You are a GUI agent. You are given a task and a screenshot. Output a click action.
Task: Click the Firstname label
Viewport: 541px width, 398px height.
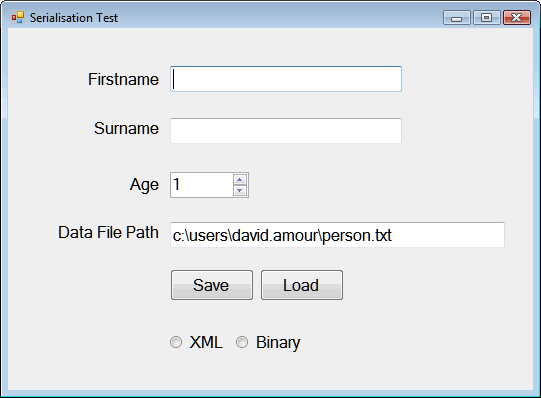[124, 79]
